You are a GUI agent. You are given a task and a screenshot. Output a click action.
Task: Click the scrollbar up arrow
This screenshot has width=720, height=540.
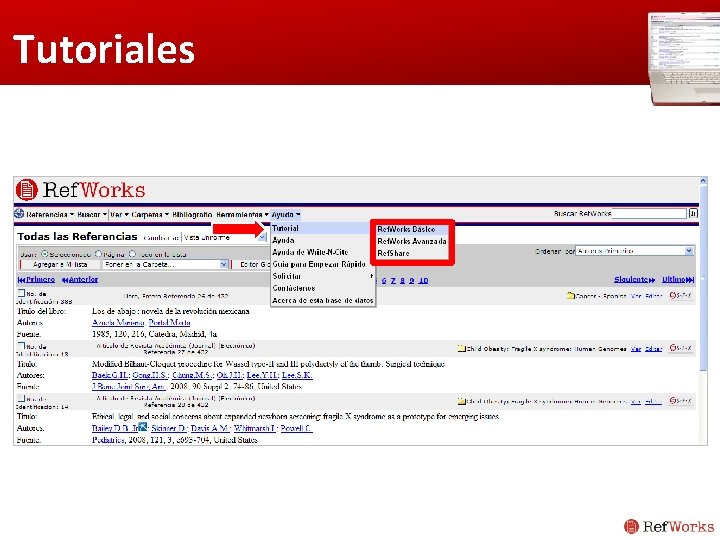click(x=703, y=181)
